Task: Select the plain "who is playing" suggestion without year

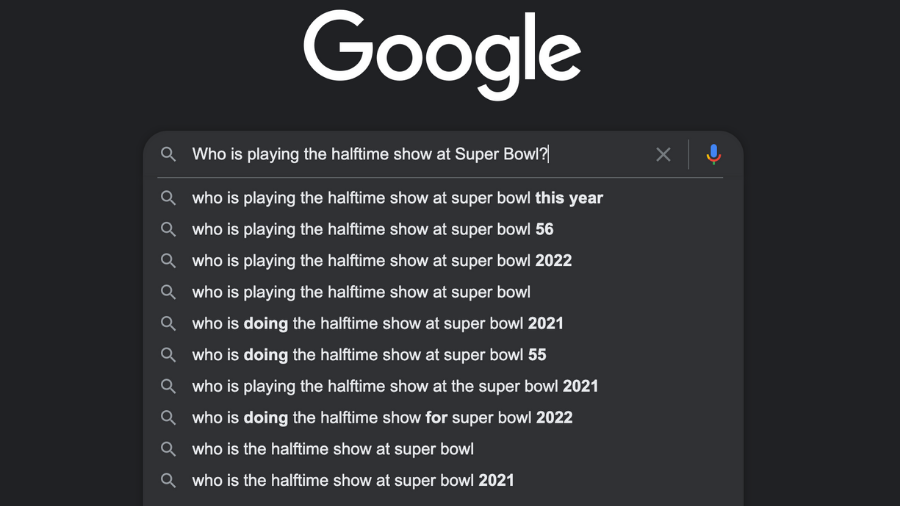Action: [x=361, y=292]
